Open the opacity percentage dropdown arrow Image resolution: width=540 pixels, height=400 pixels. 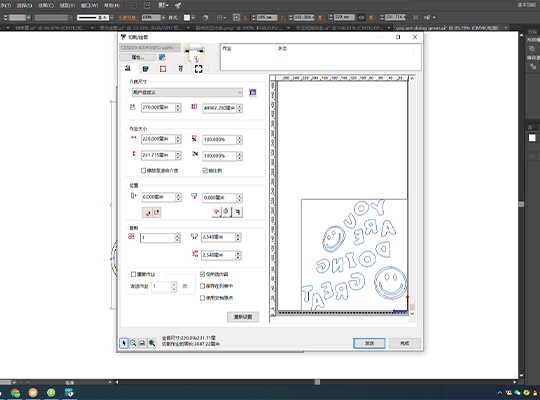coord(163,18)
